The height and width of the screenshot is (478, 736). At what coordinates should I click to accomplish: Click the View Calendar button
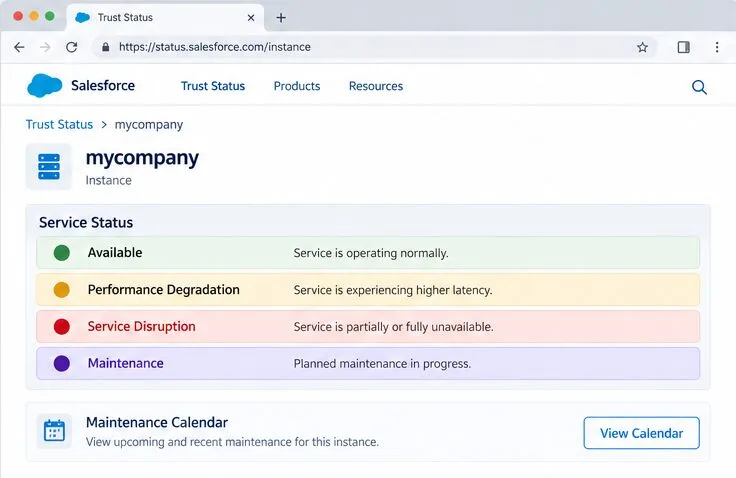click(641, 433)
